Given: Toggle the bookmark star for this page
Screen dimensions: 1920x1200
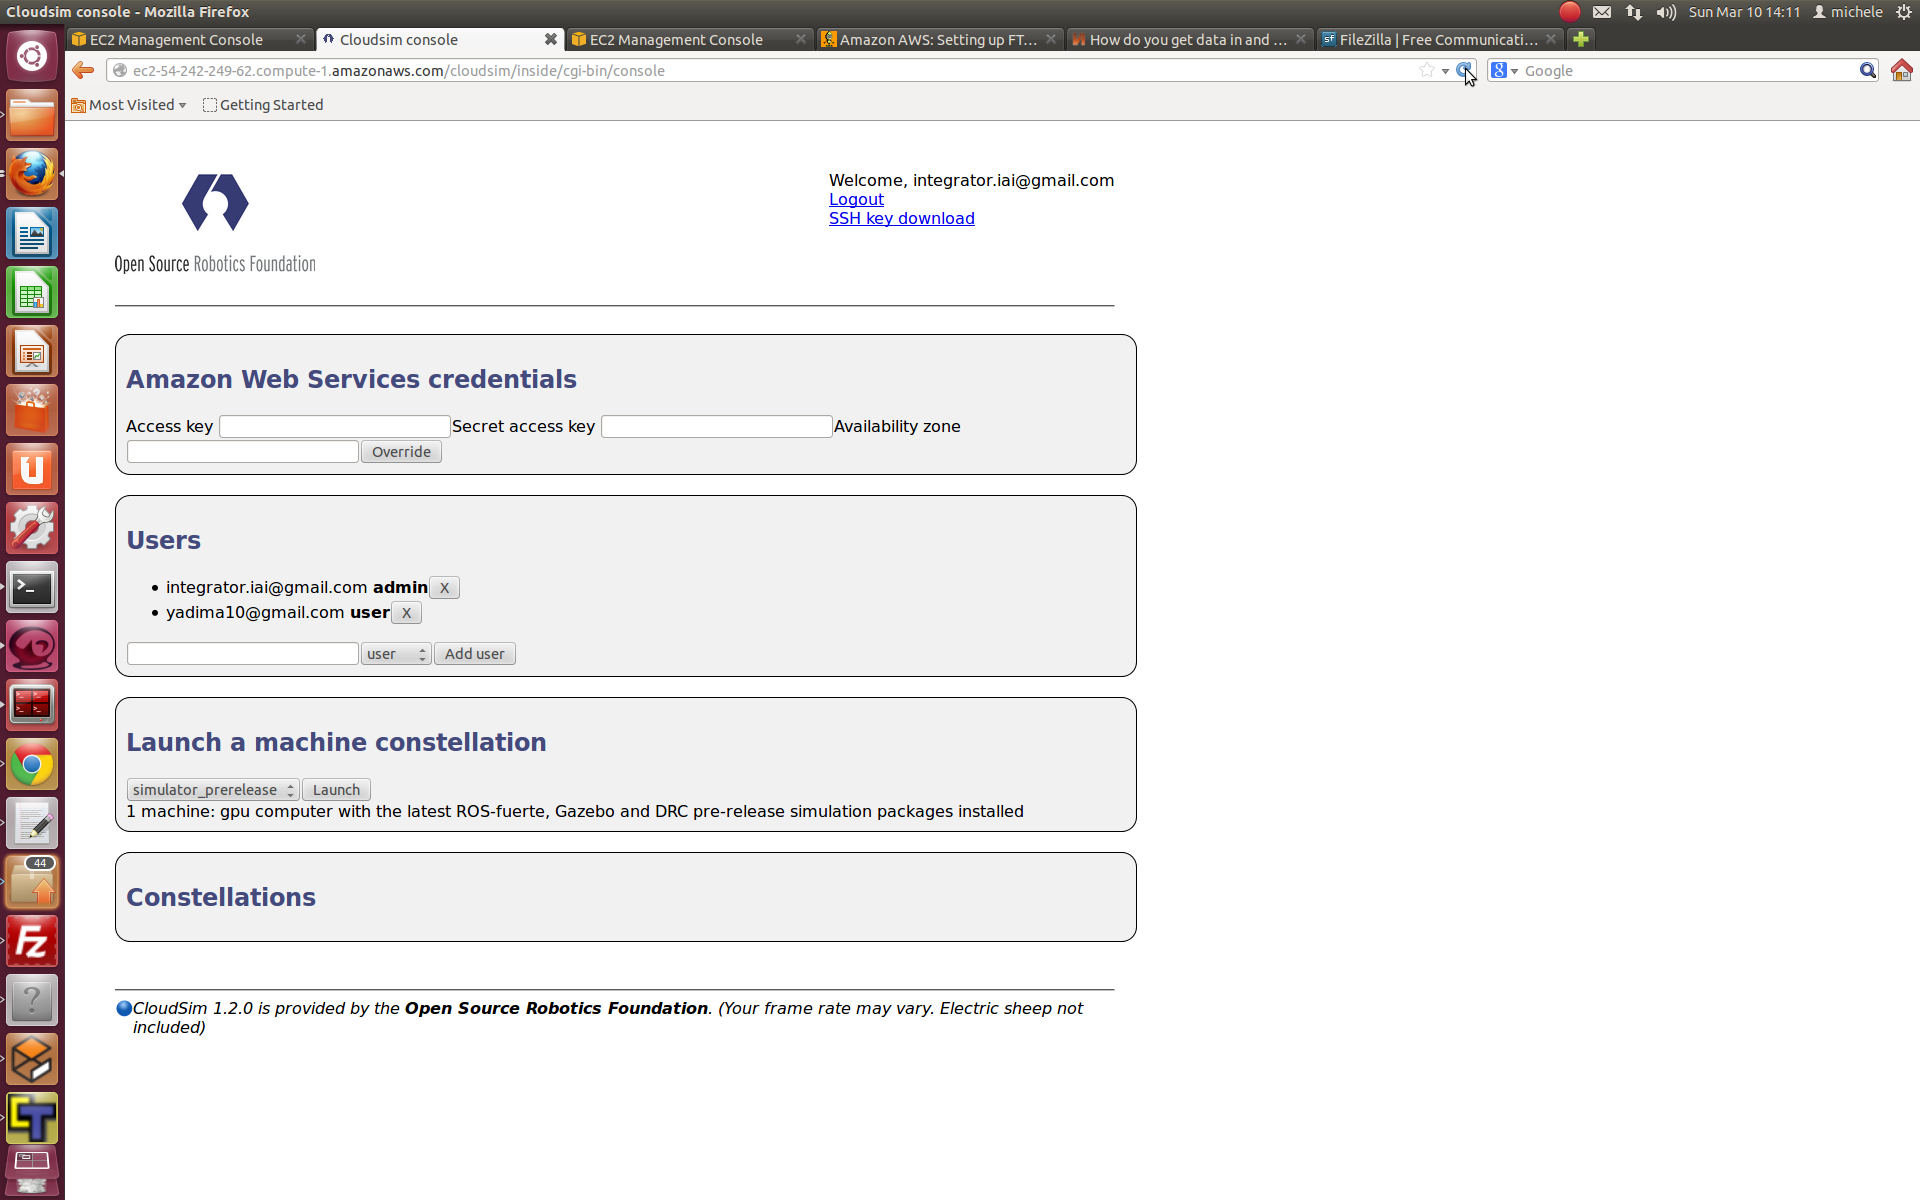Looking at the screenshot, I should pyautogui.click(x=1426, y=70).
